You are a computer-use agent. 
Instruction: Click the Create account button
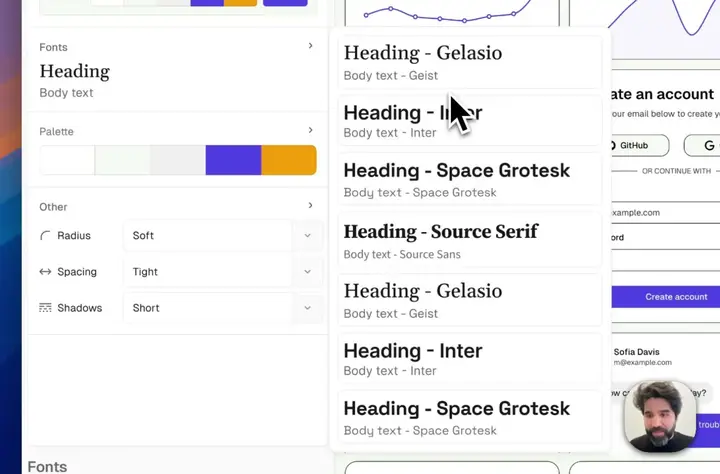point(666,297)
